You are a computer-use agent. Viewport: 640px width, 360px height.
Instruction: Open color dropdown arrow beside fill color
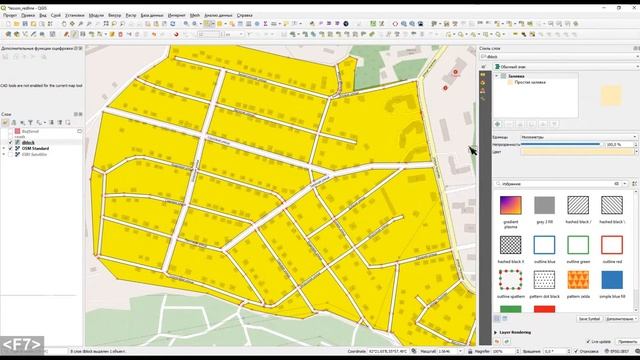point(636,151)
